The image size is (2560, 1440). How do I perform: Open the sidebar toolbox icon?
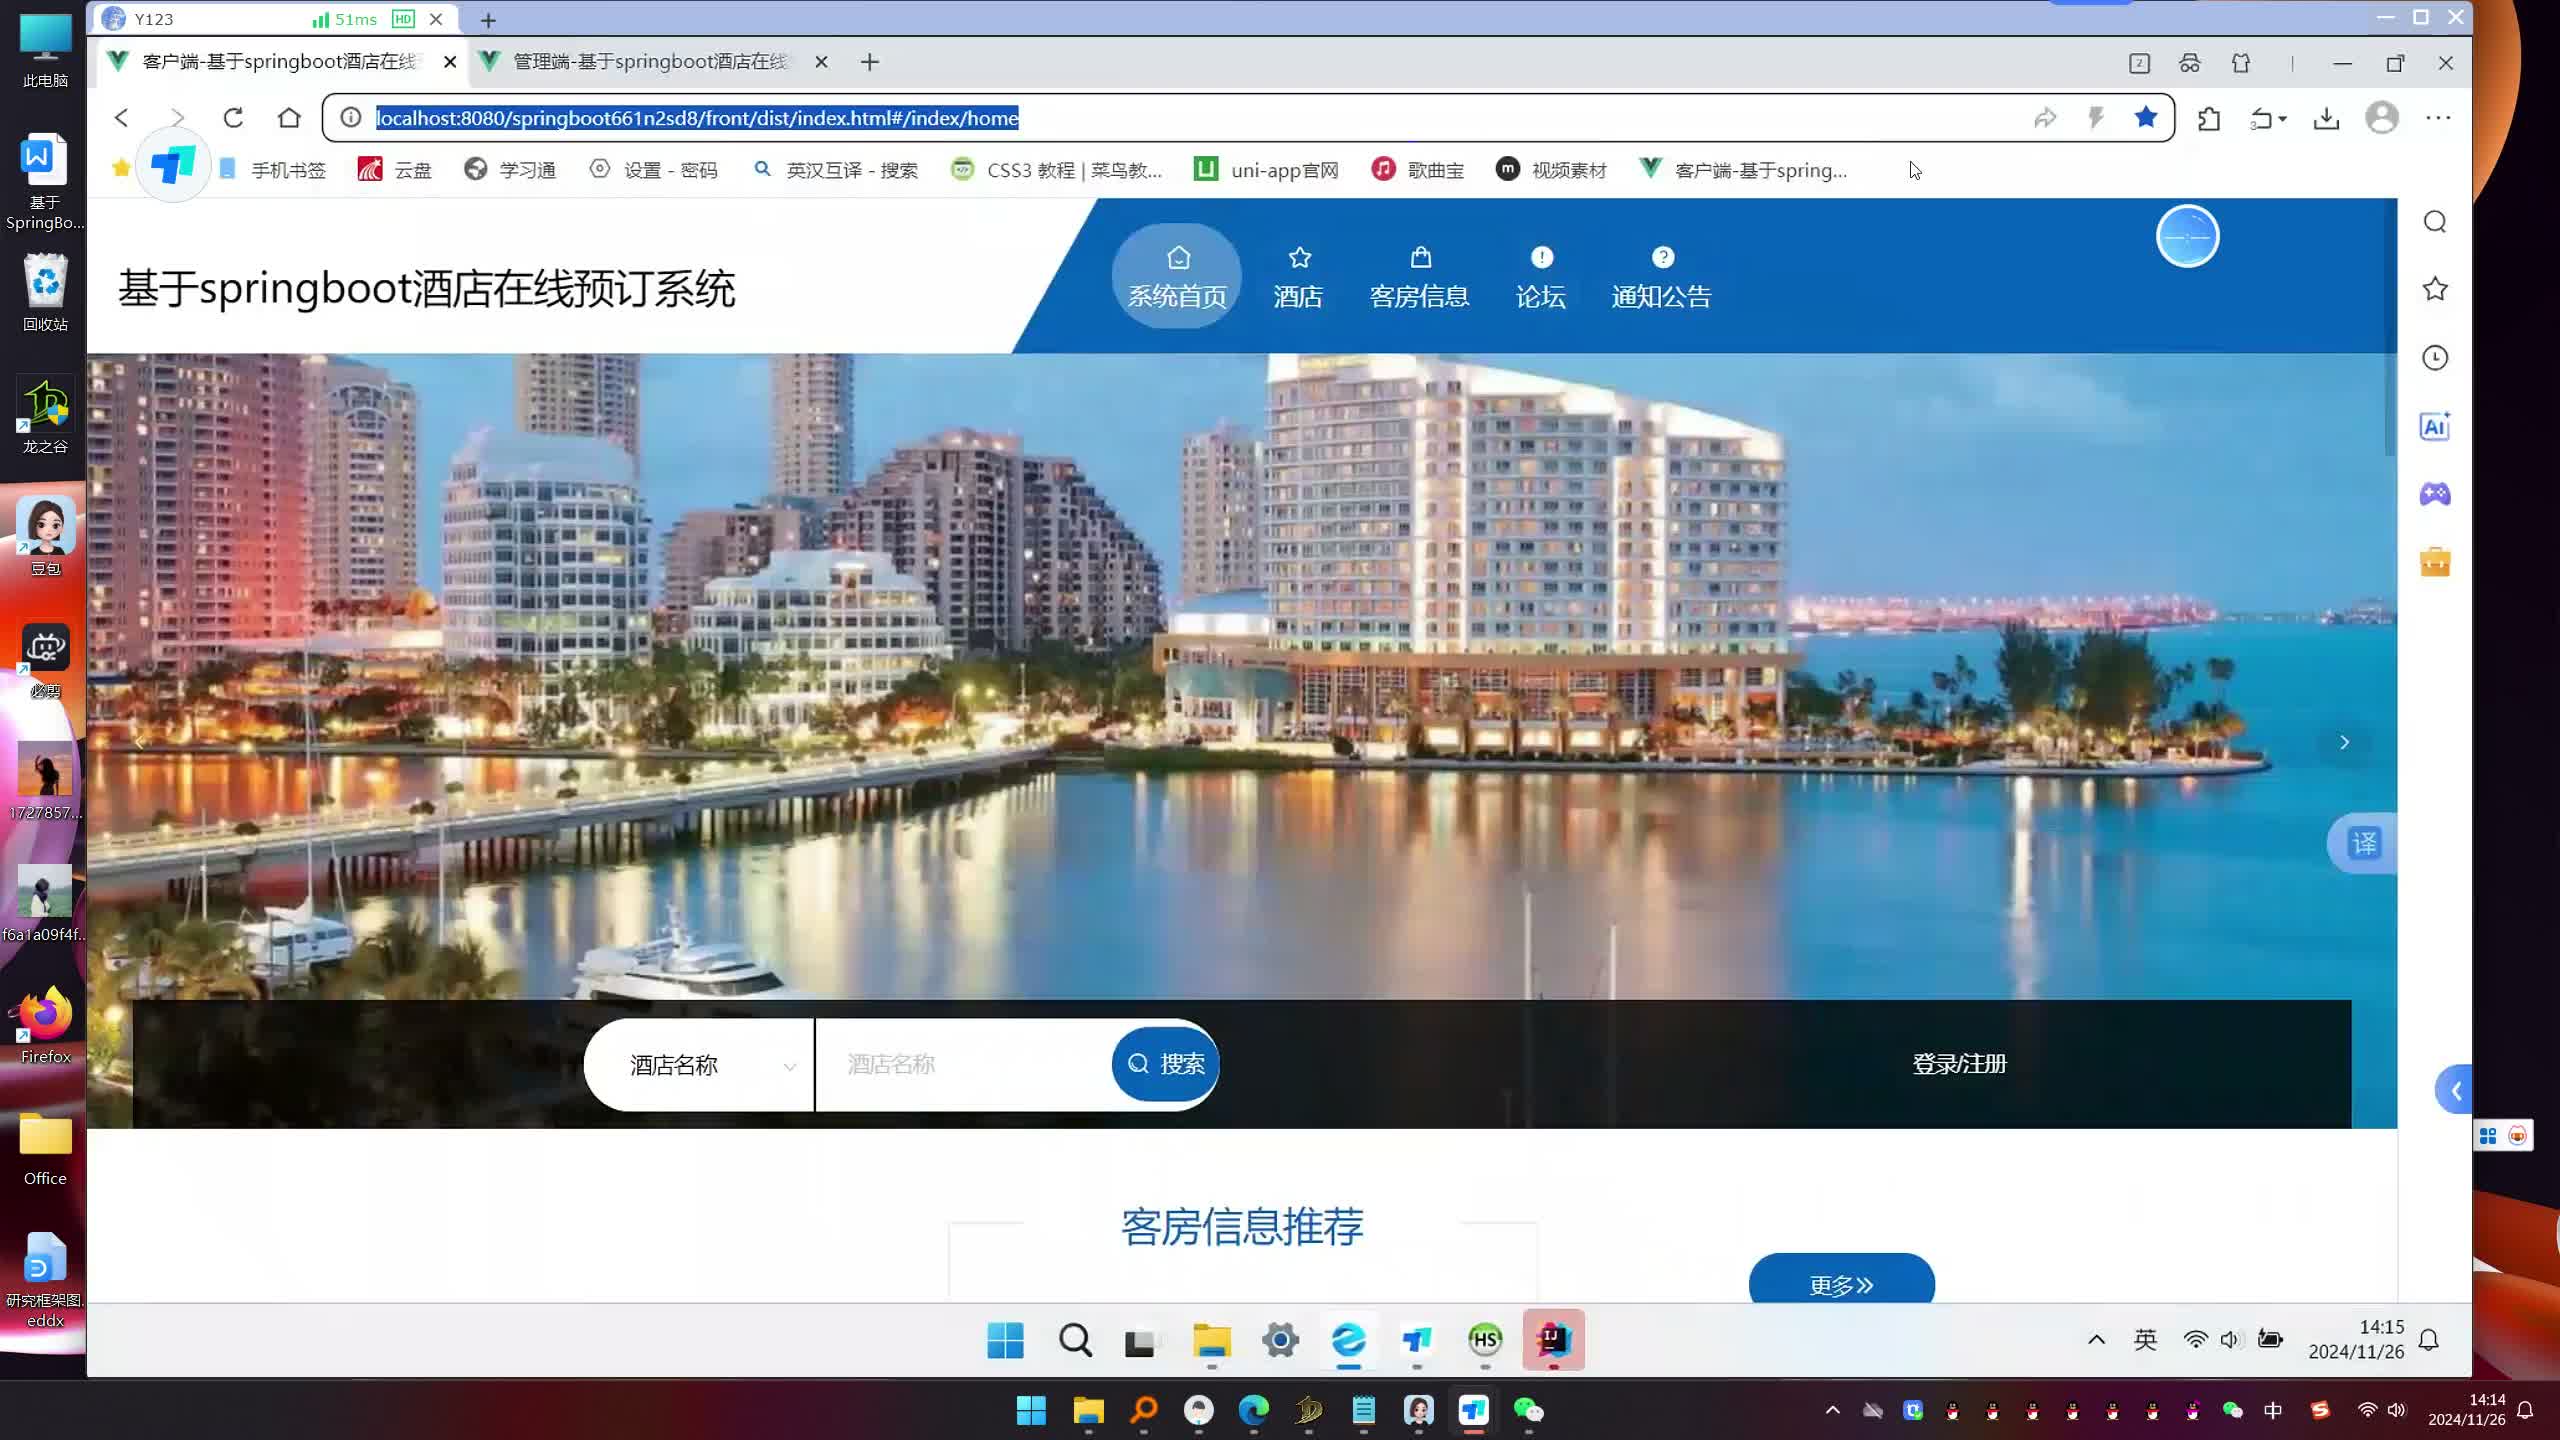2434,562
